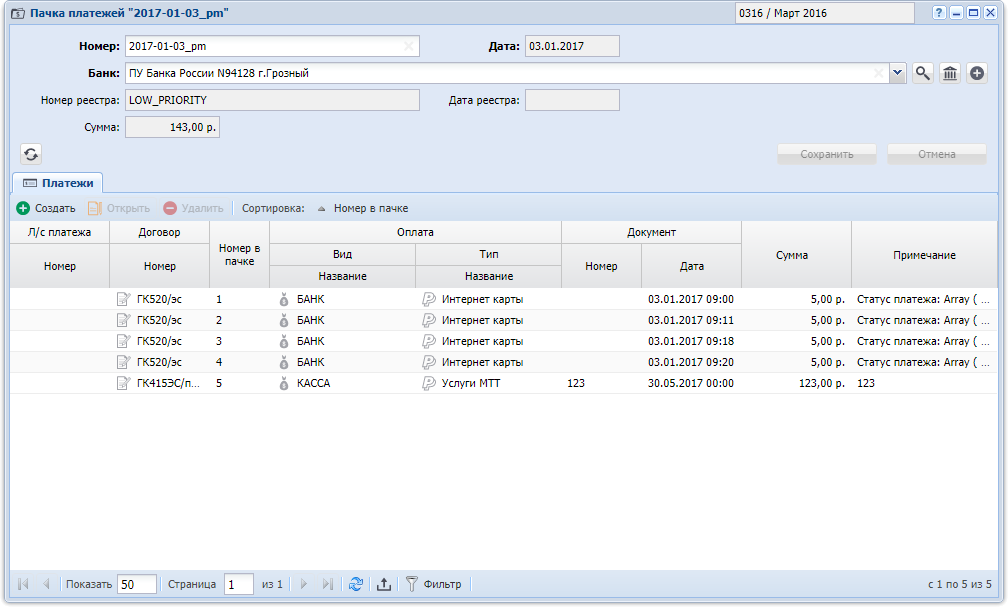Image resolution: width=1008 pixels, height=607 pixels.
Task: Click the period box 0316 / Март 2016
Action: 824,13
